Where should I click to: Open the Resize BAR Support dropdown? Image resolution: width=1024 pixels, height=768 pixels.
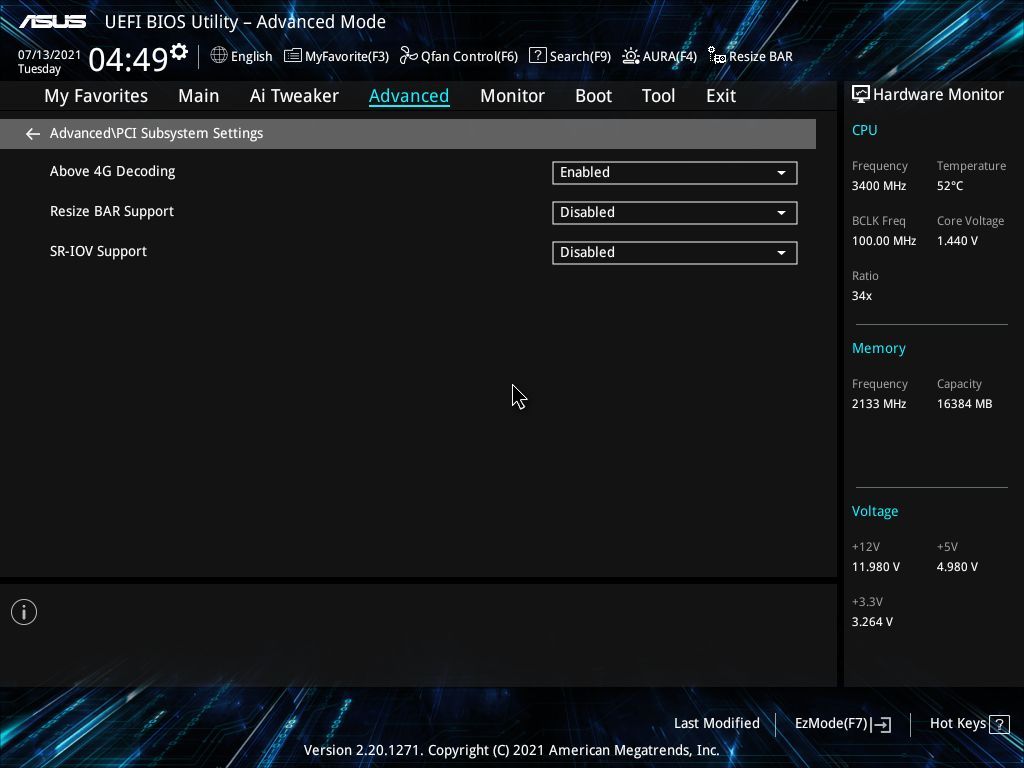[675, 213]
